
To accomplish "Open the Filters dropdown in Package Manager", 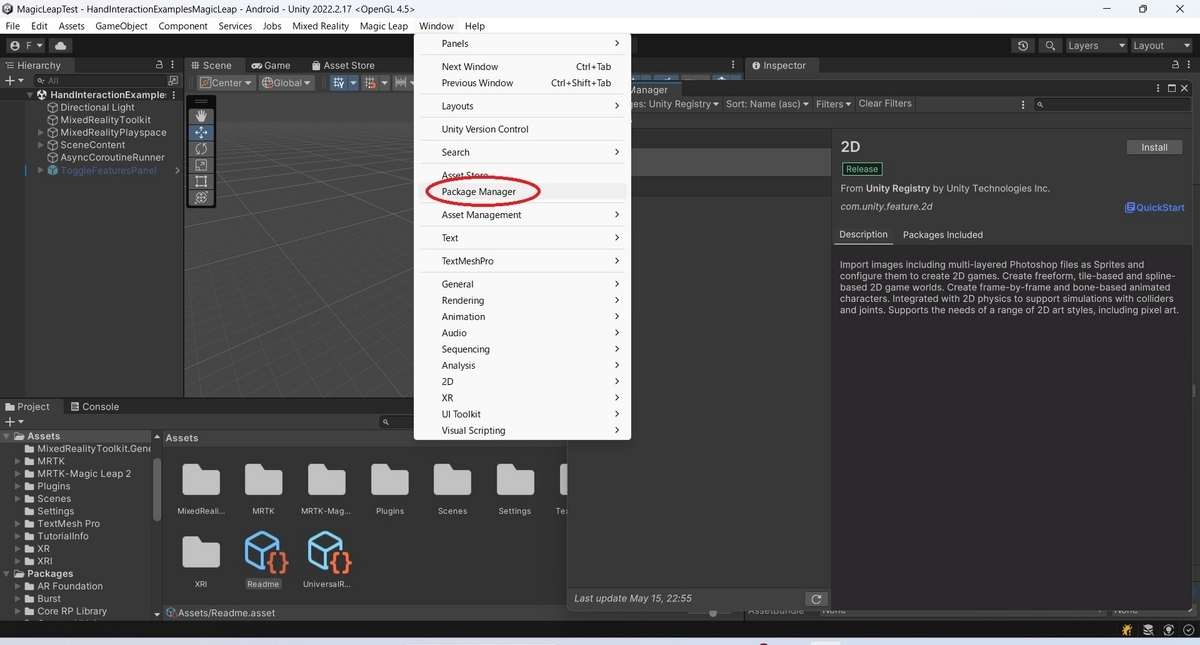I will click(x=833, y=104).
